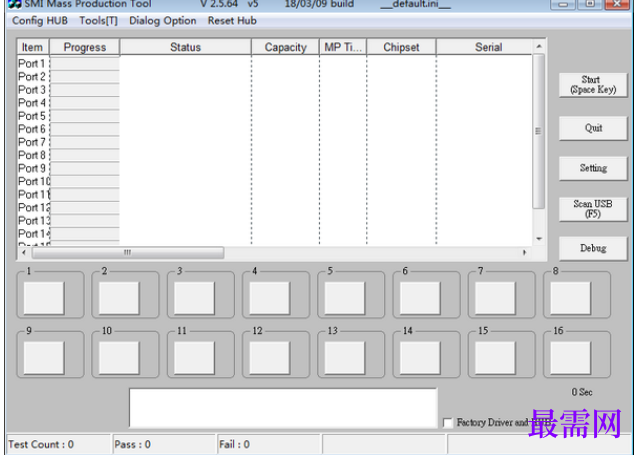640x455 pixels.
Task: Click the Progress column header
Action: click(84, 47)
